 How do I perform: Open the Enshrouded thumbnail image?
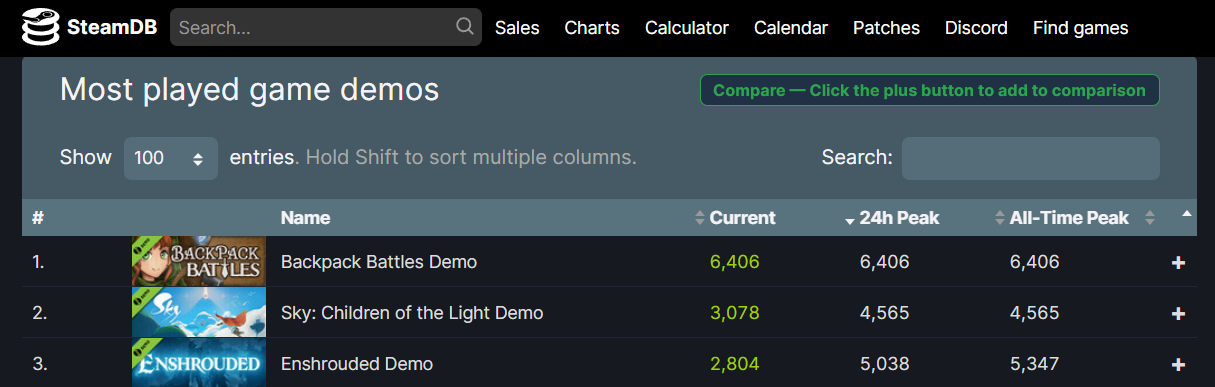tap(199, 362)
